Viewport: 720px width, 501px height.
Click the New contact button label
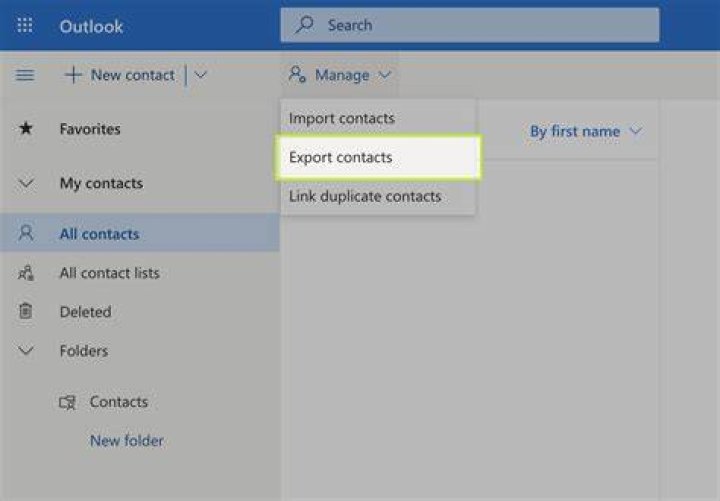coord(133,75)
